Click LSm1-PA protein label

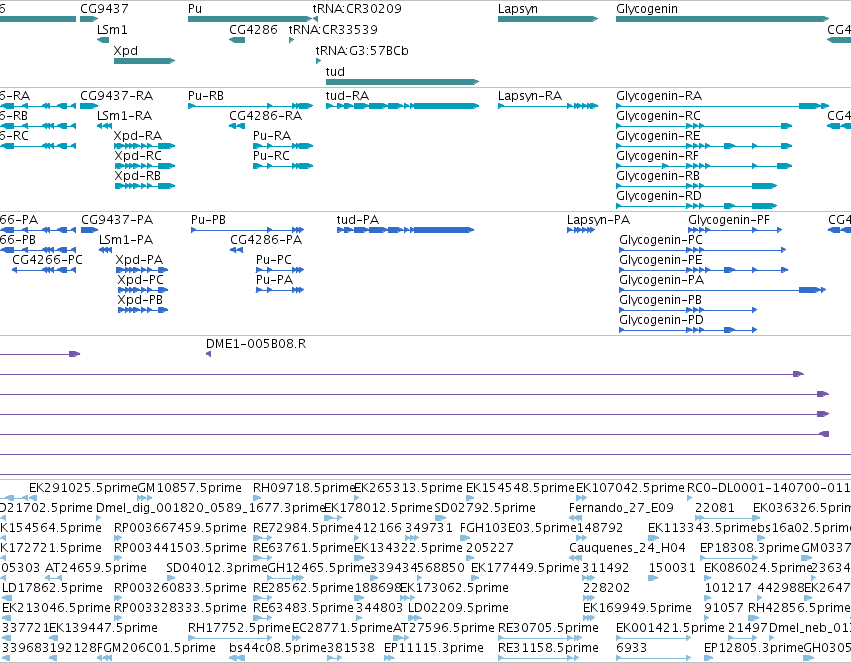pos(126,240)
